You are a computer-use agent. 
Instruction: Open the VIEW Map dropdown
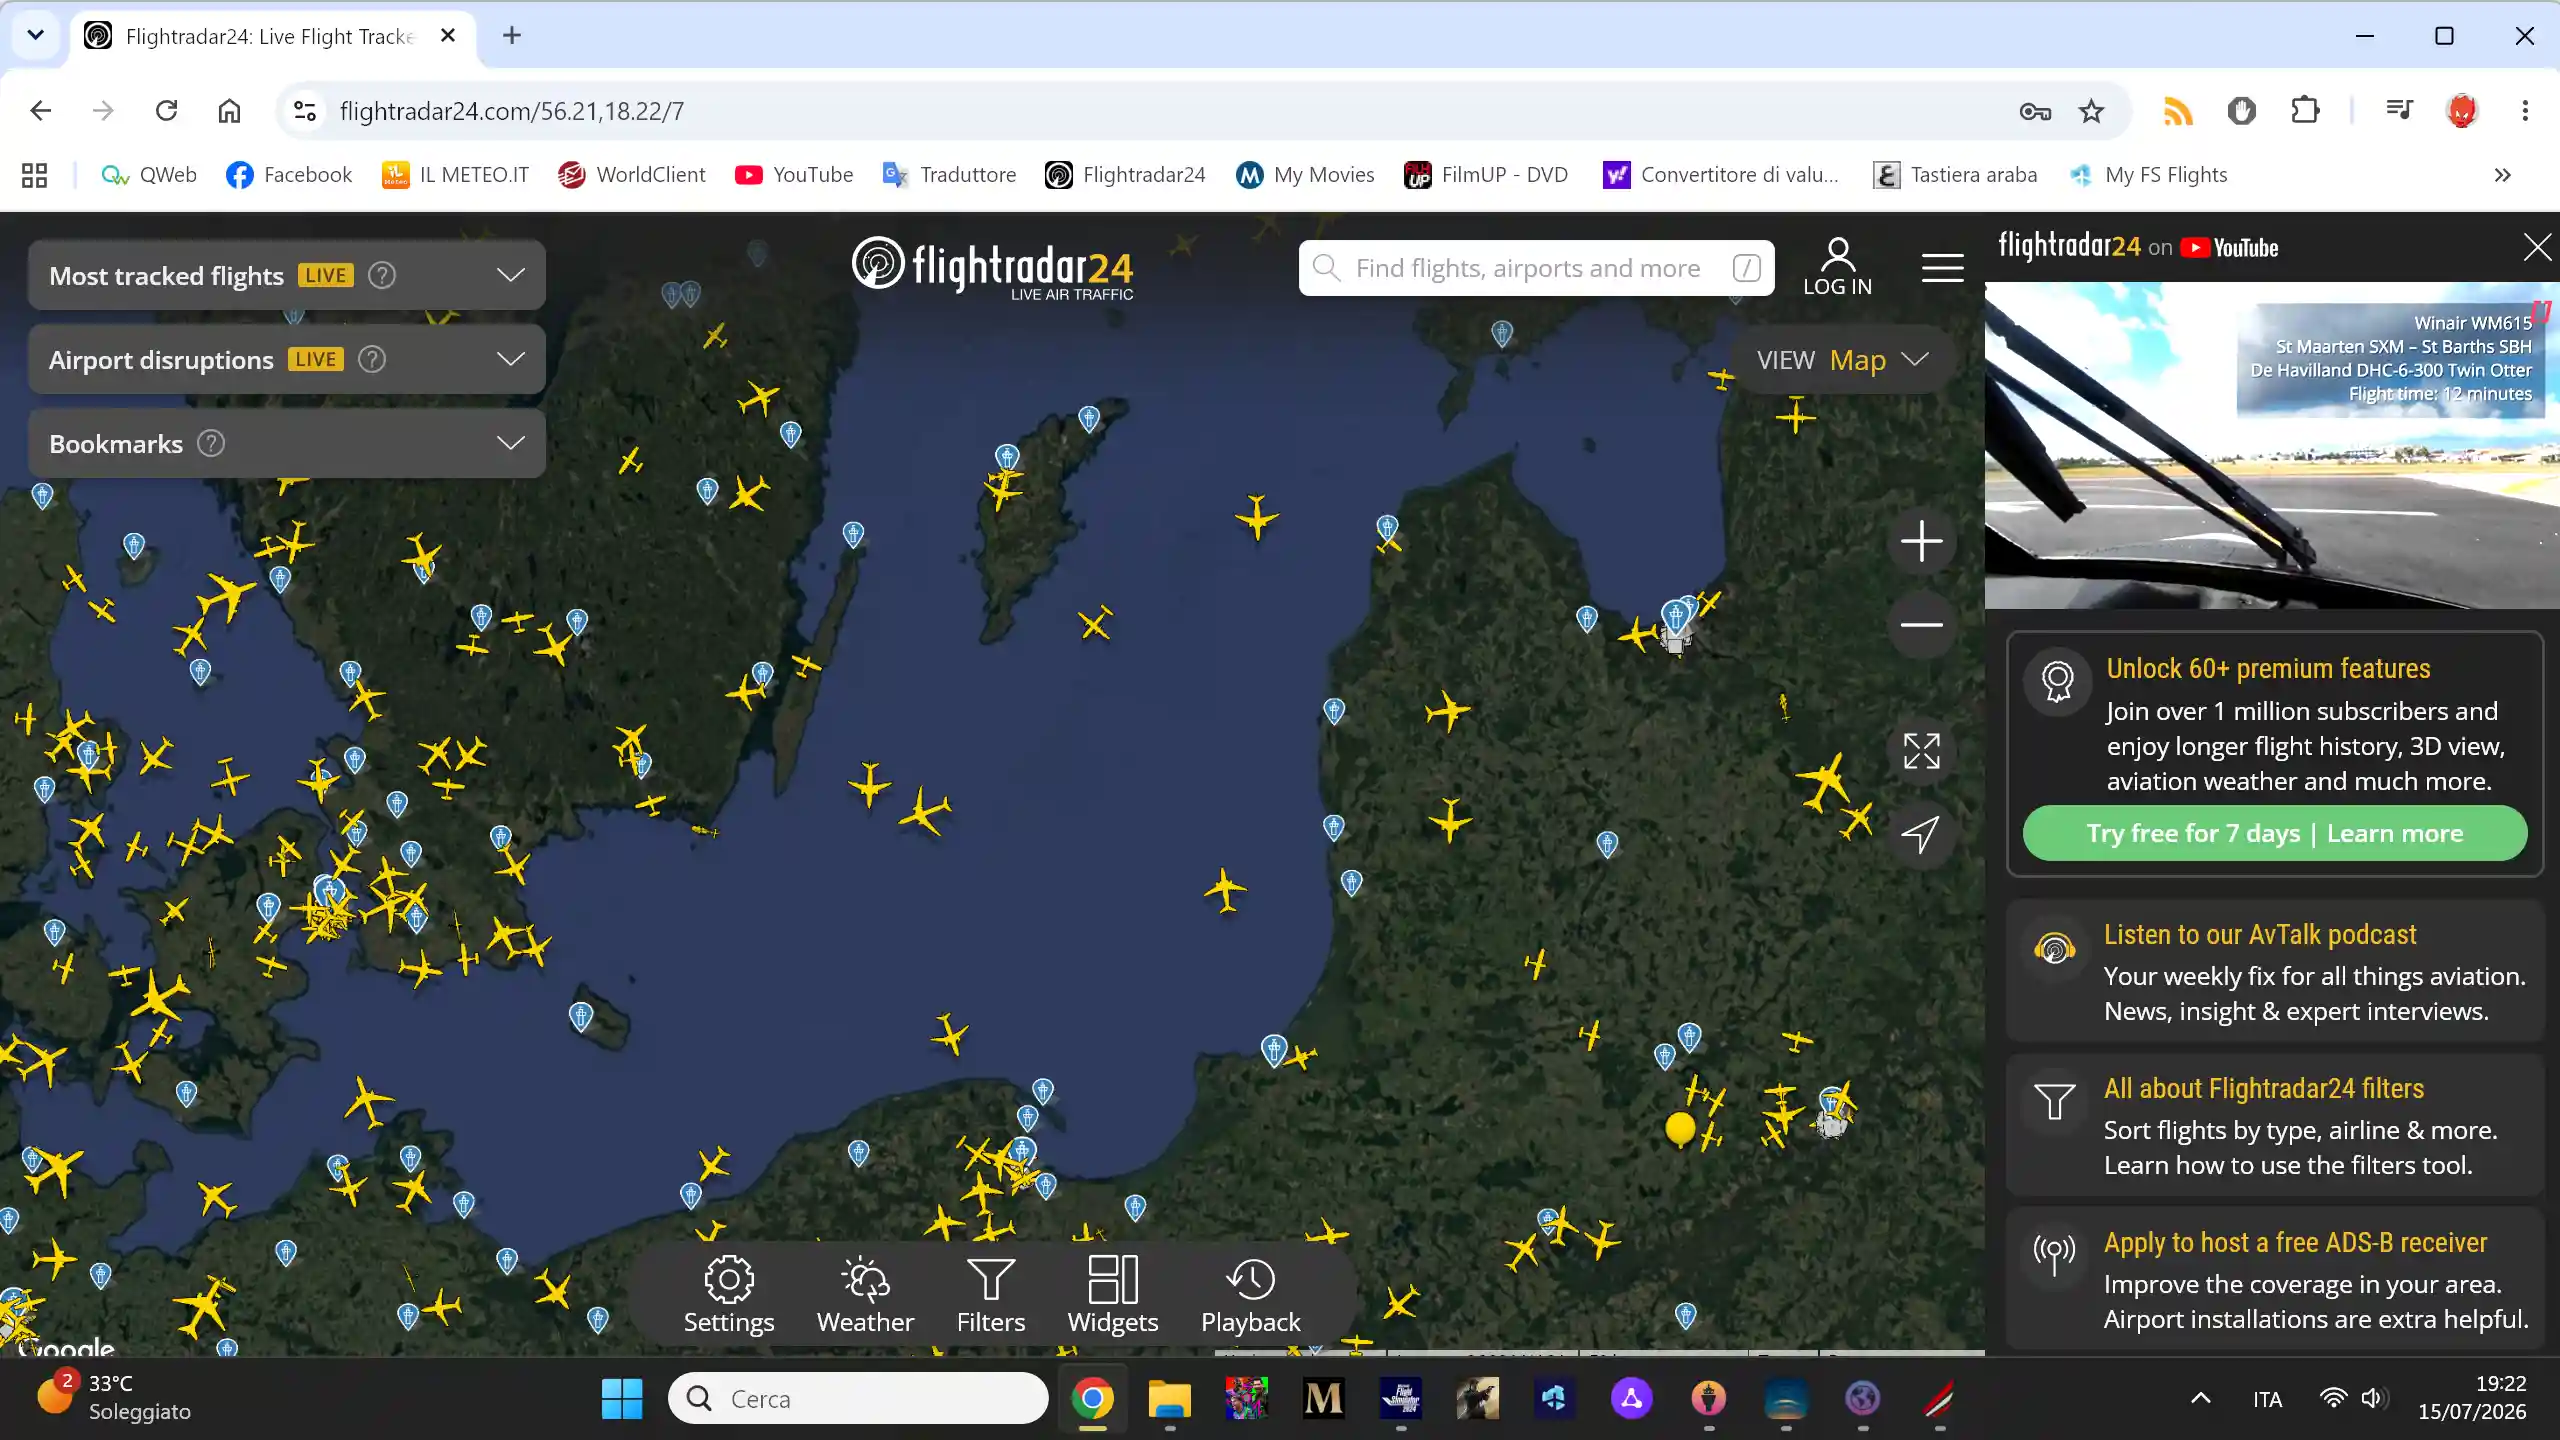pyautogui.click(x=1842, y=360)
